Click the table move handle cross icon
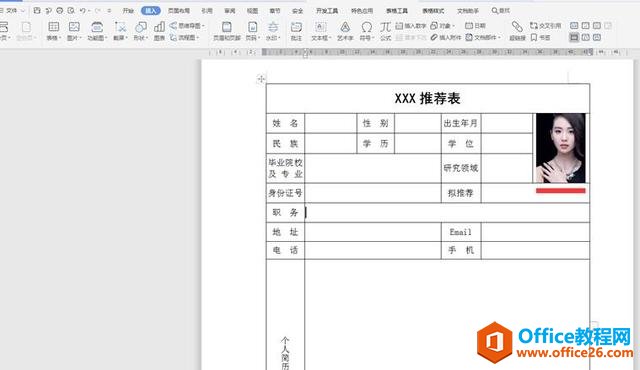Image resolution: width=640 pixels, height=370 pixels. (261, 79)
